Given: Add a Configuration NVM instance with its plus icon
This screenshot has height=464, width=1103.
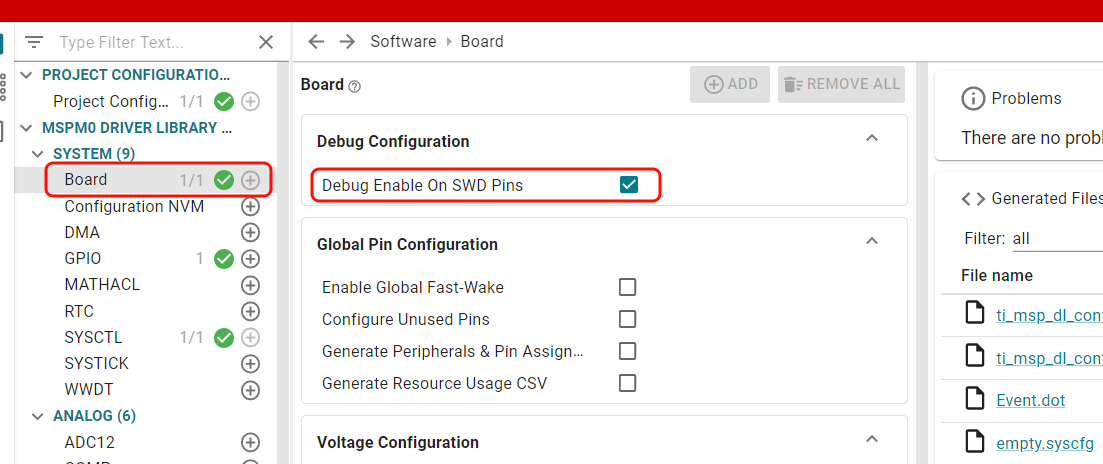Looking at the screenshot, I should point(250,207).
